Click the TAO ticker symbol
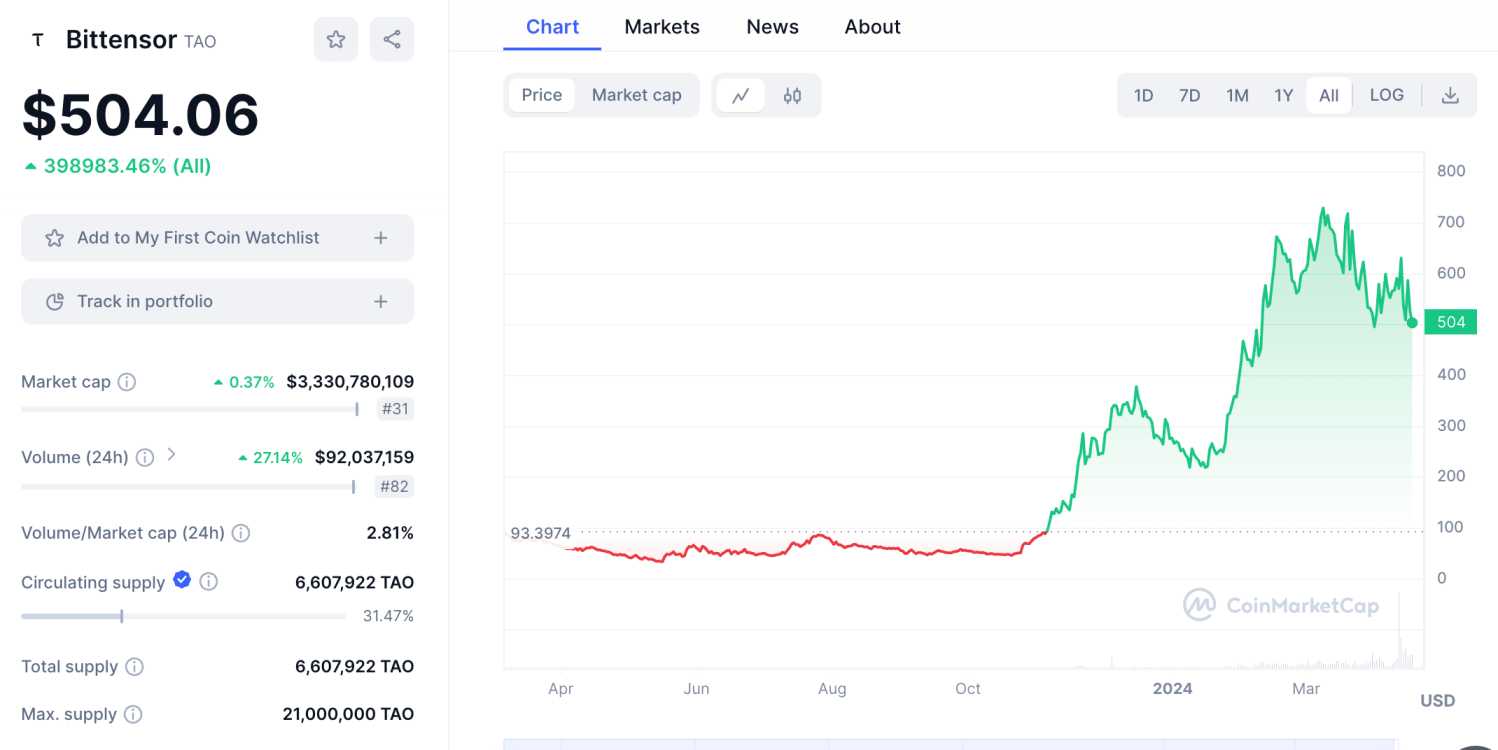The image size is (1498, 750). coord(200,42)
